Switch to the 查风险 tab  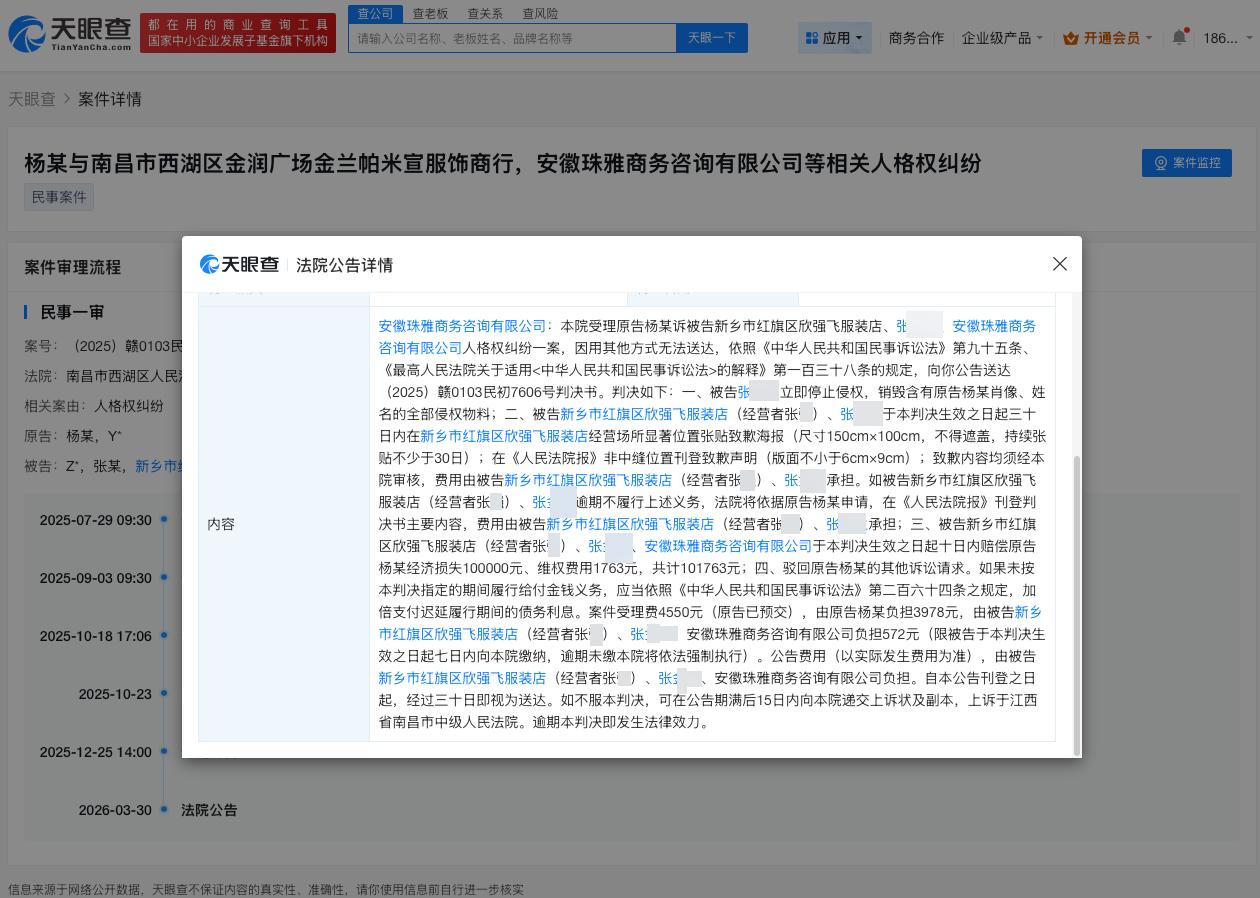coord(539,13)
